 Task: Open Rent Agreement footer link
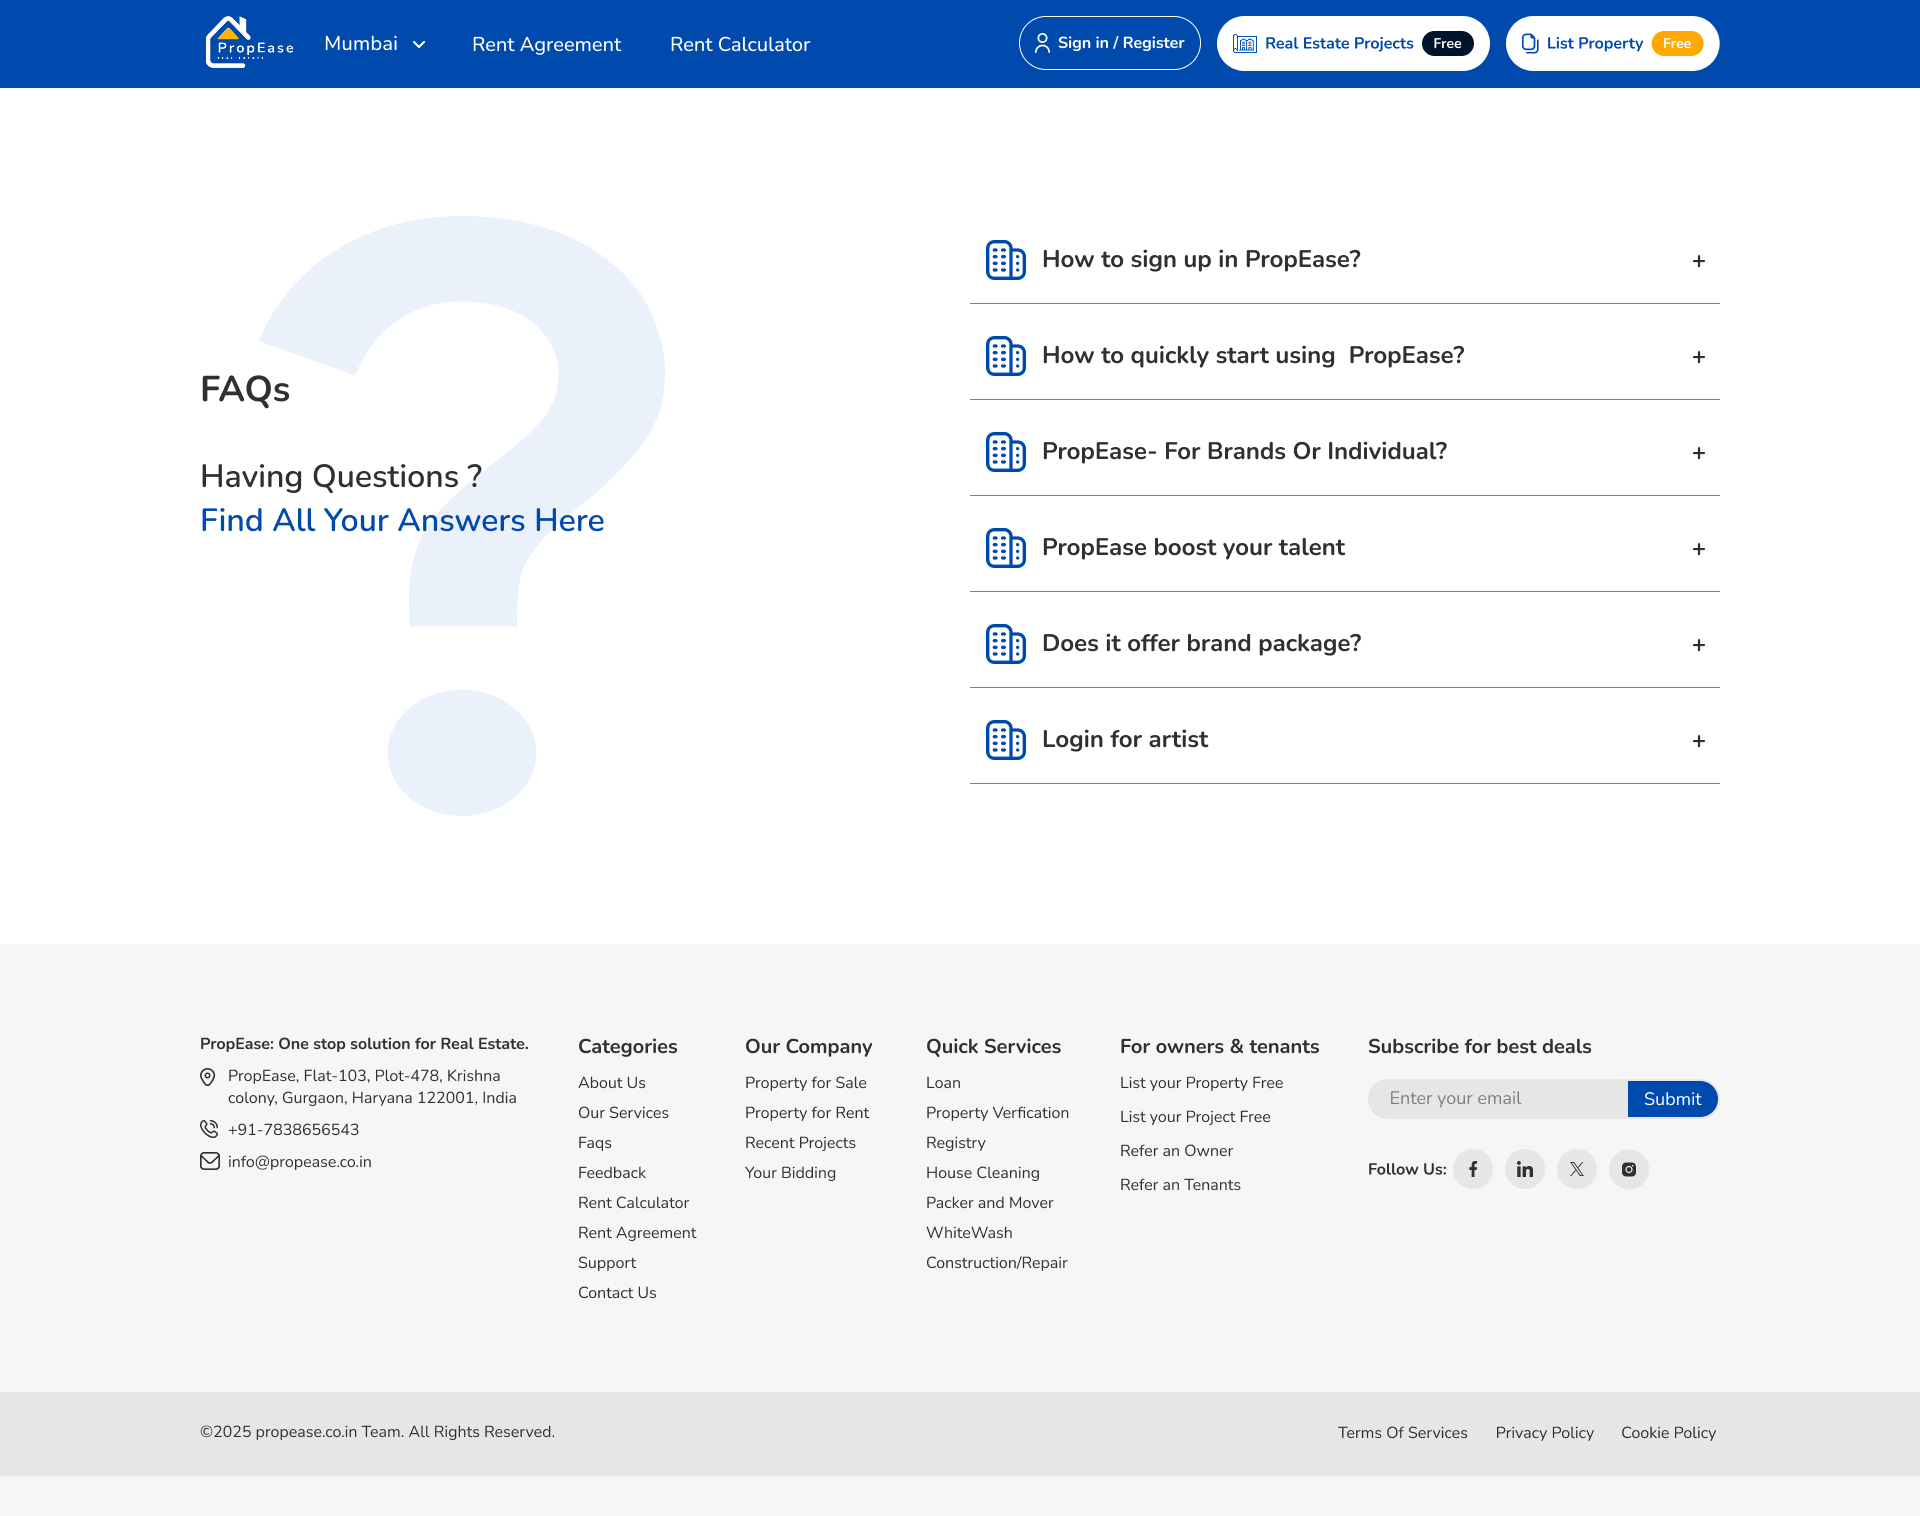click(637, 1233)
